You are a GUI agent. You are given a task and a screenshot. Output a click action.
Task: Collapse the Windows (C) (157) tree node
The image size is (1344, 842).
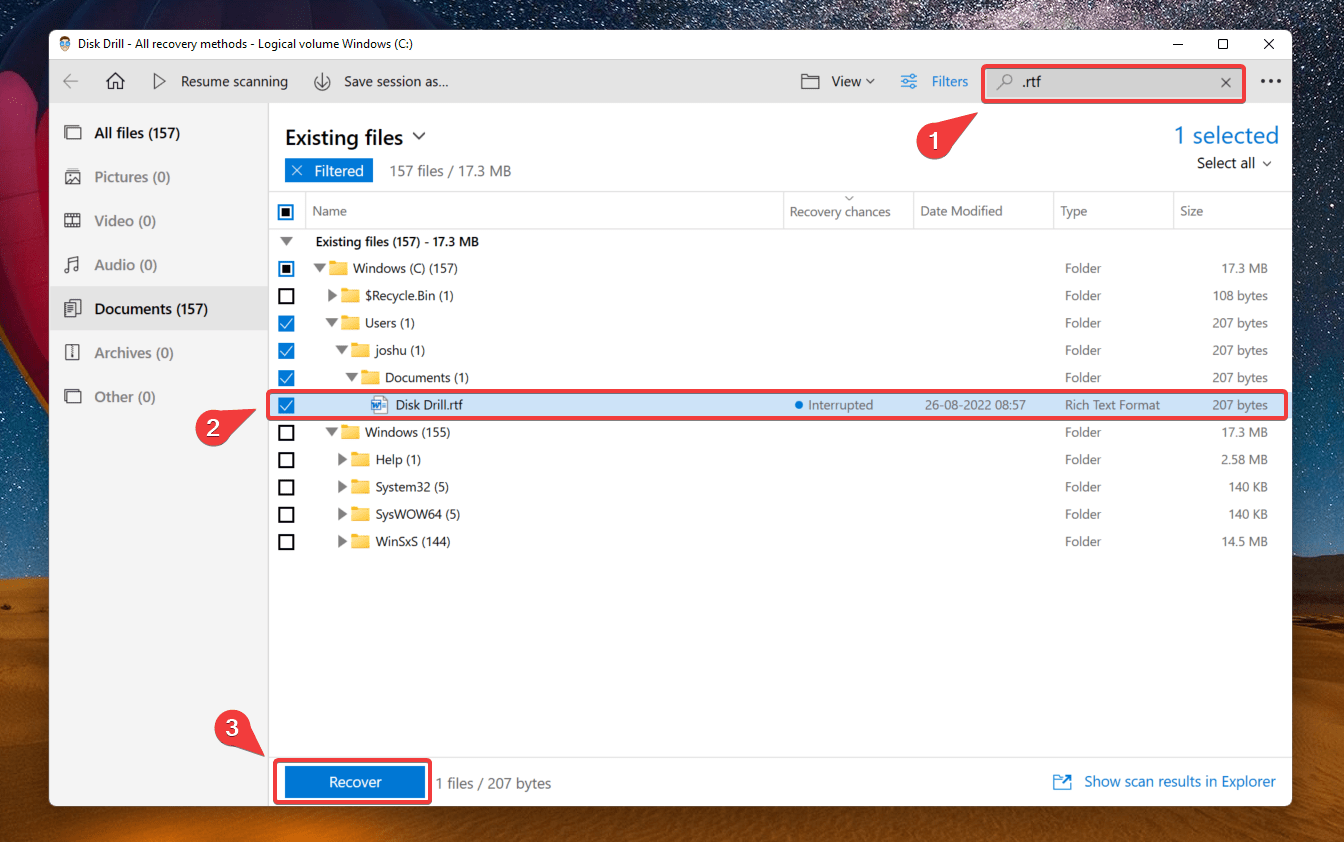pos(319,269)
